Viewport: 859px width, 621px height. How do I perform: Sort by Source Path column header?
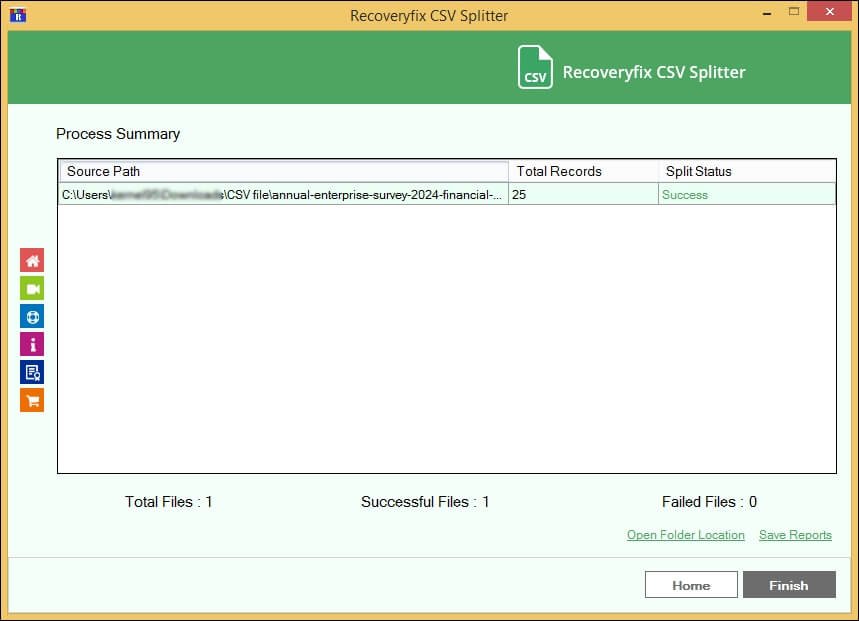[284, 171]
